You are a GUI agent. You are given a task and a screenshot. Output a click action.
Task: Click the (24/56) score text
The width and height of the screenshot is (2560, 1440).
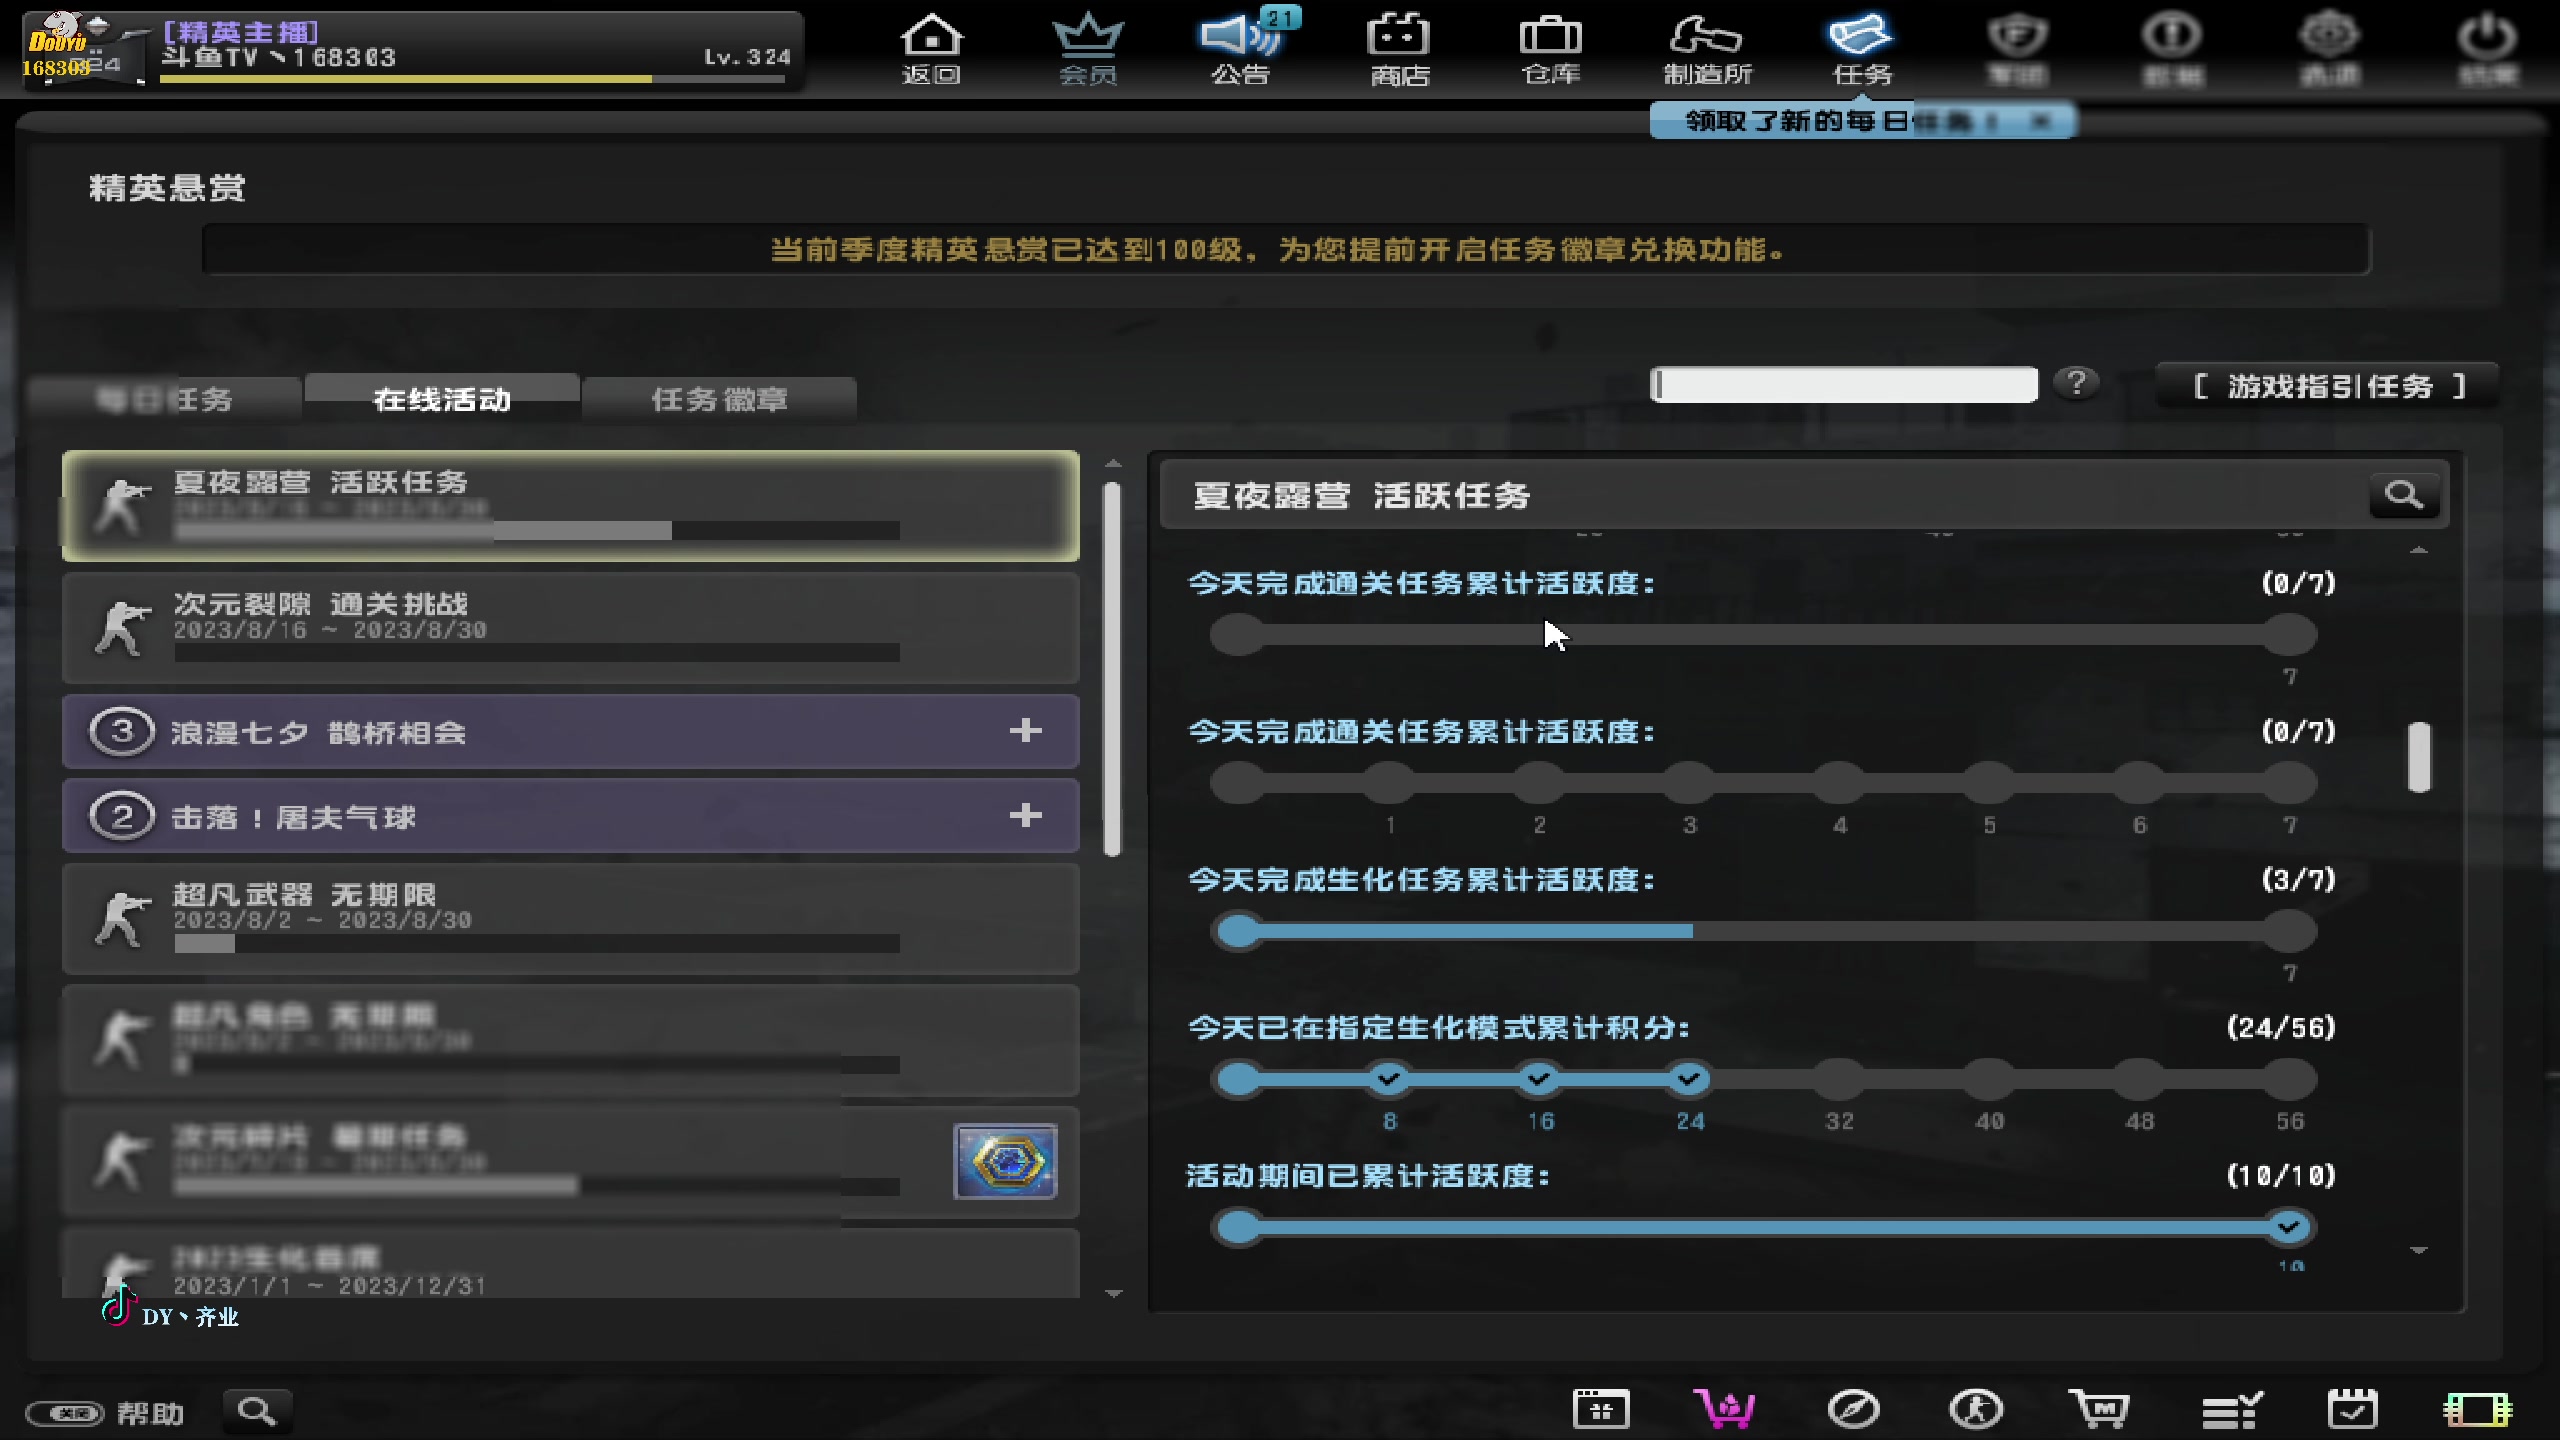pyautogui.click(x=2281, y=1028)
